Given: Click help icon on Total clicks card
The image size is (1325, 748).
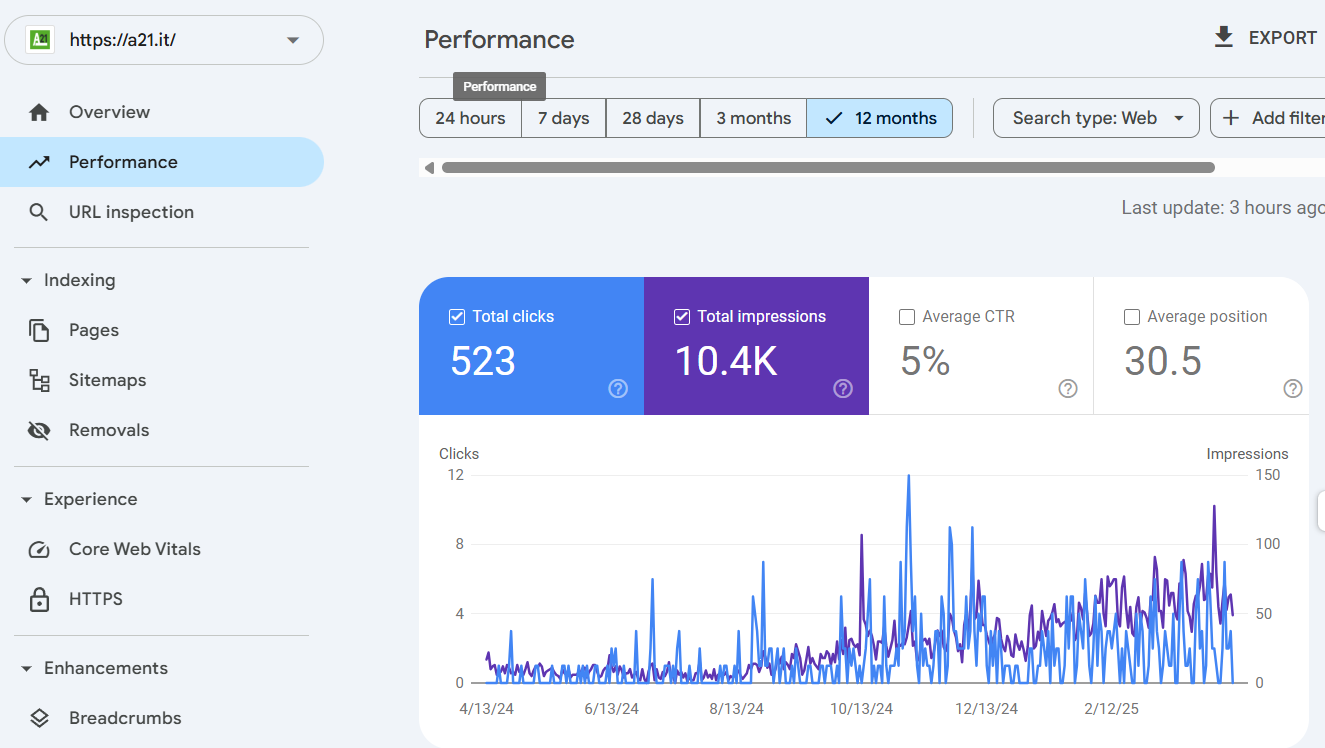Looking at the screenshot, I should pyautogui.click(x=618, y=389).
